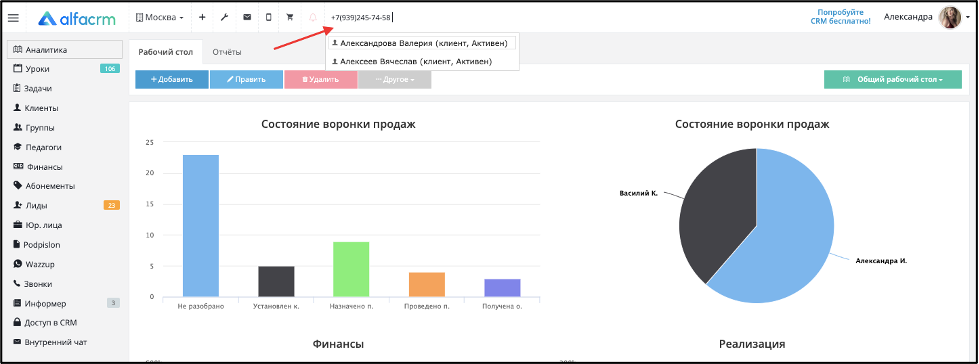
Task: Click the mobile phone icon in the top bar
Action: [x=268, y=17]
